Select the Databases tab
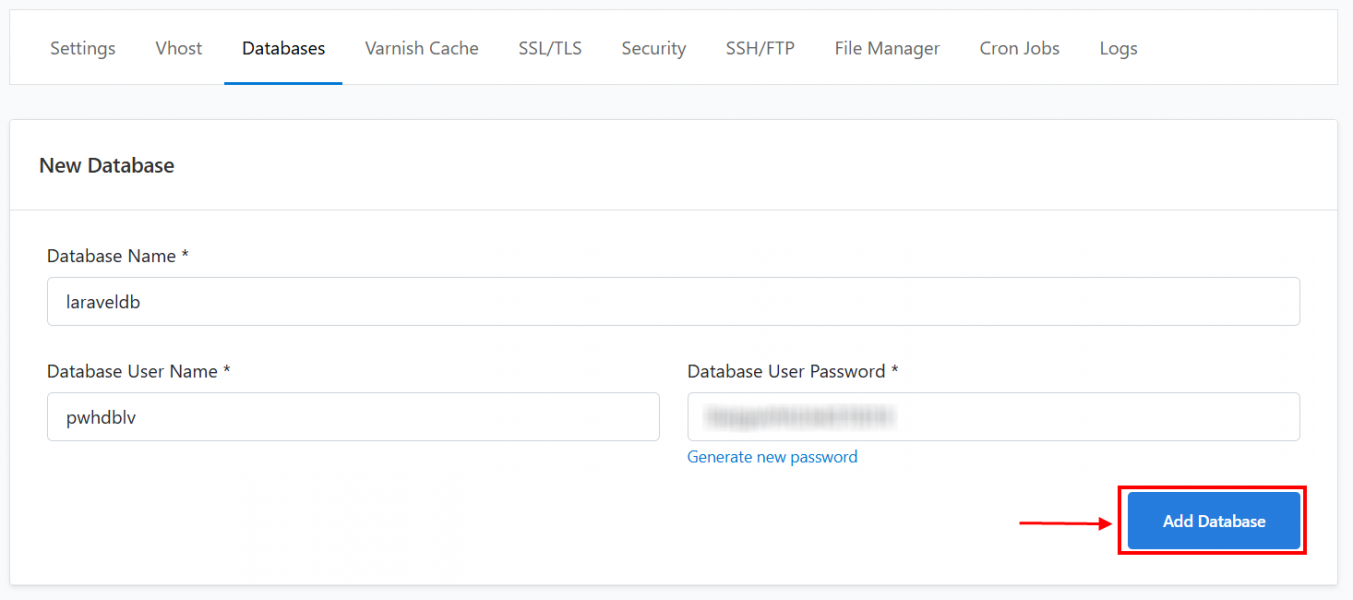The image size is (1353, 600). [283, 48]
